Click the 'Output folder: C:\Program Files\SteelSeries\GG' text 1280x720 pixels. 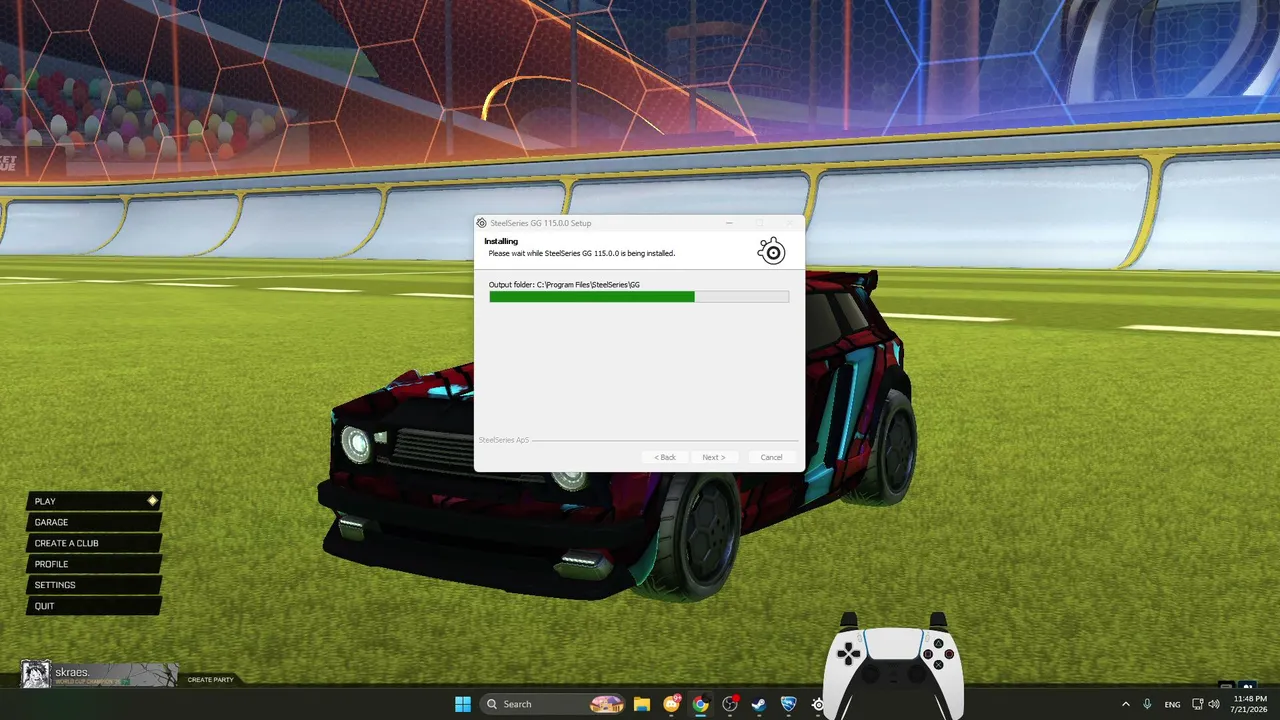pos(564,285)
